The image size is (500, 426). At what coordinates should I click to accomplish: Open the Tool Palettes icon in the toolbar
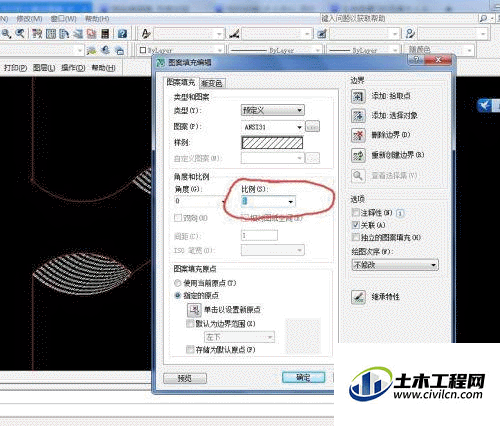[x=64, y=33]
